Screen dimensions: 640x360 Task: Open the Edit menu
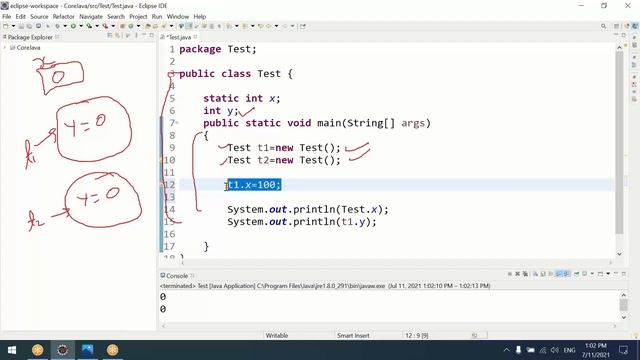20,16
